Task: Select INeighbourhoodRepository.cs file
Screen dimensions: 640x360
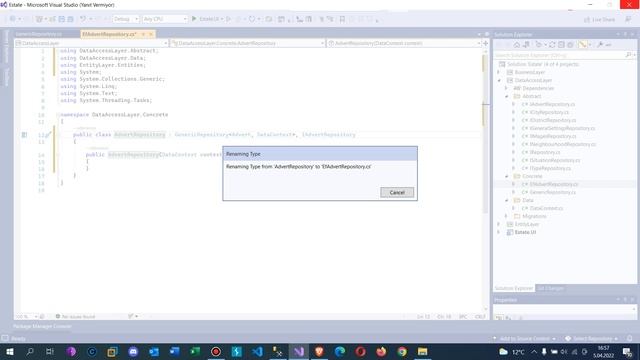Action: [562, 144]
